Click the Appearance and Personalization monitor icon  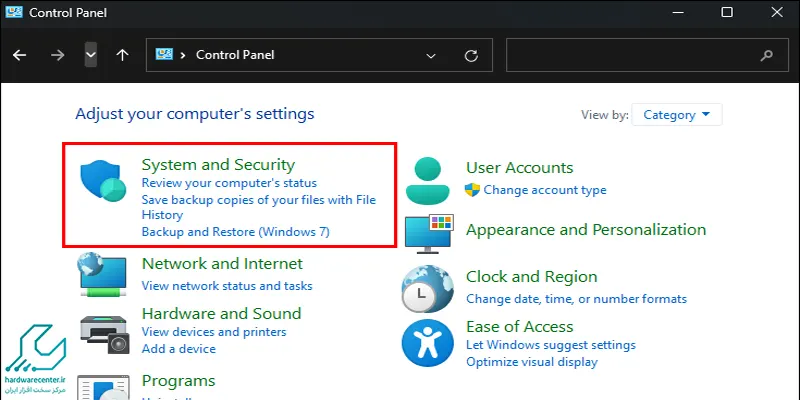tap(429, 234)
